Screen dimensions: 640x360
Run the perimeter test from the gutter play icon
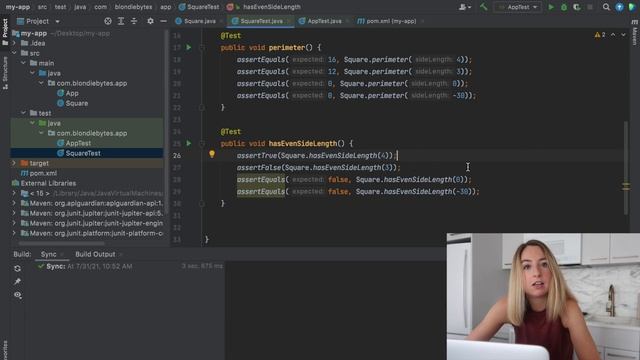click(189, 47)
